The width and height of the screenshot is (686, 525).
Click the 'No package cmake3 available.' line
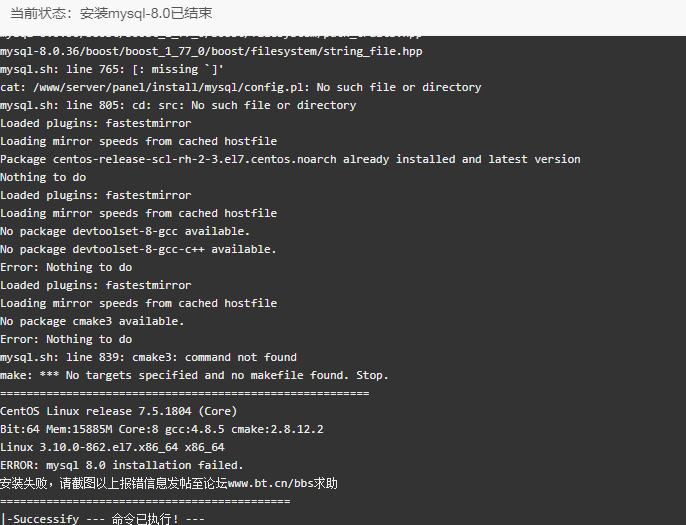92,322
